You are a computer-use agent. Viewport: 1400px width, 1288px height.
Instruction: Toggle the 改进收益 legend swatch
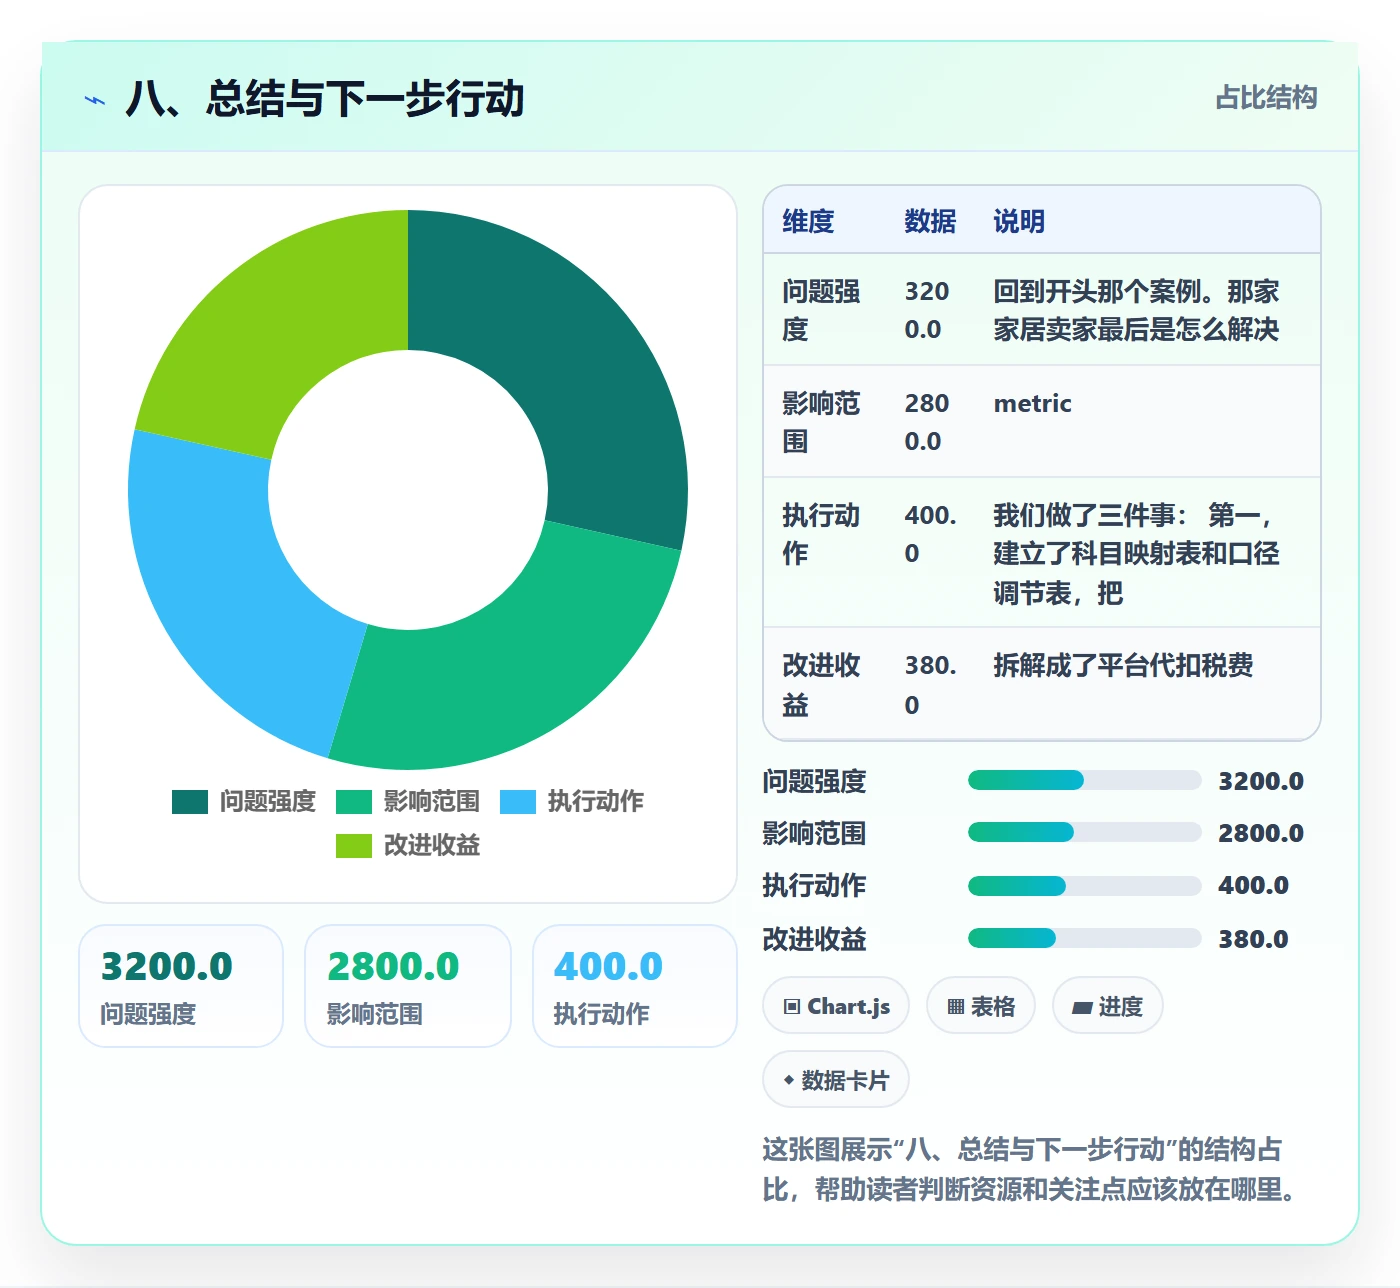coord(354,846)
